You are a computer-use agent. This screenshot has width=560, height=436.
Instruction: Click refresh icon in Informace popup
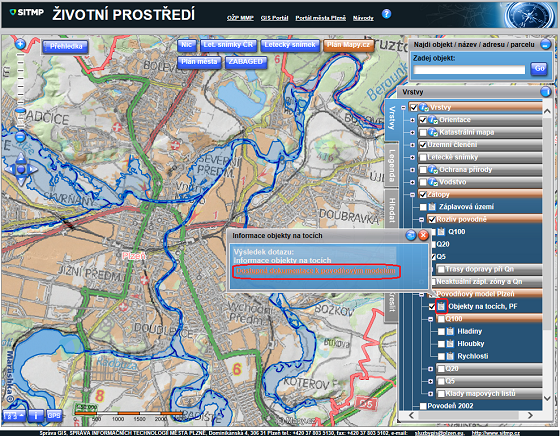click(x=411, y=235)
